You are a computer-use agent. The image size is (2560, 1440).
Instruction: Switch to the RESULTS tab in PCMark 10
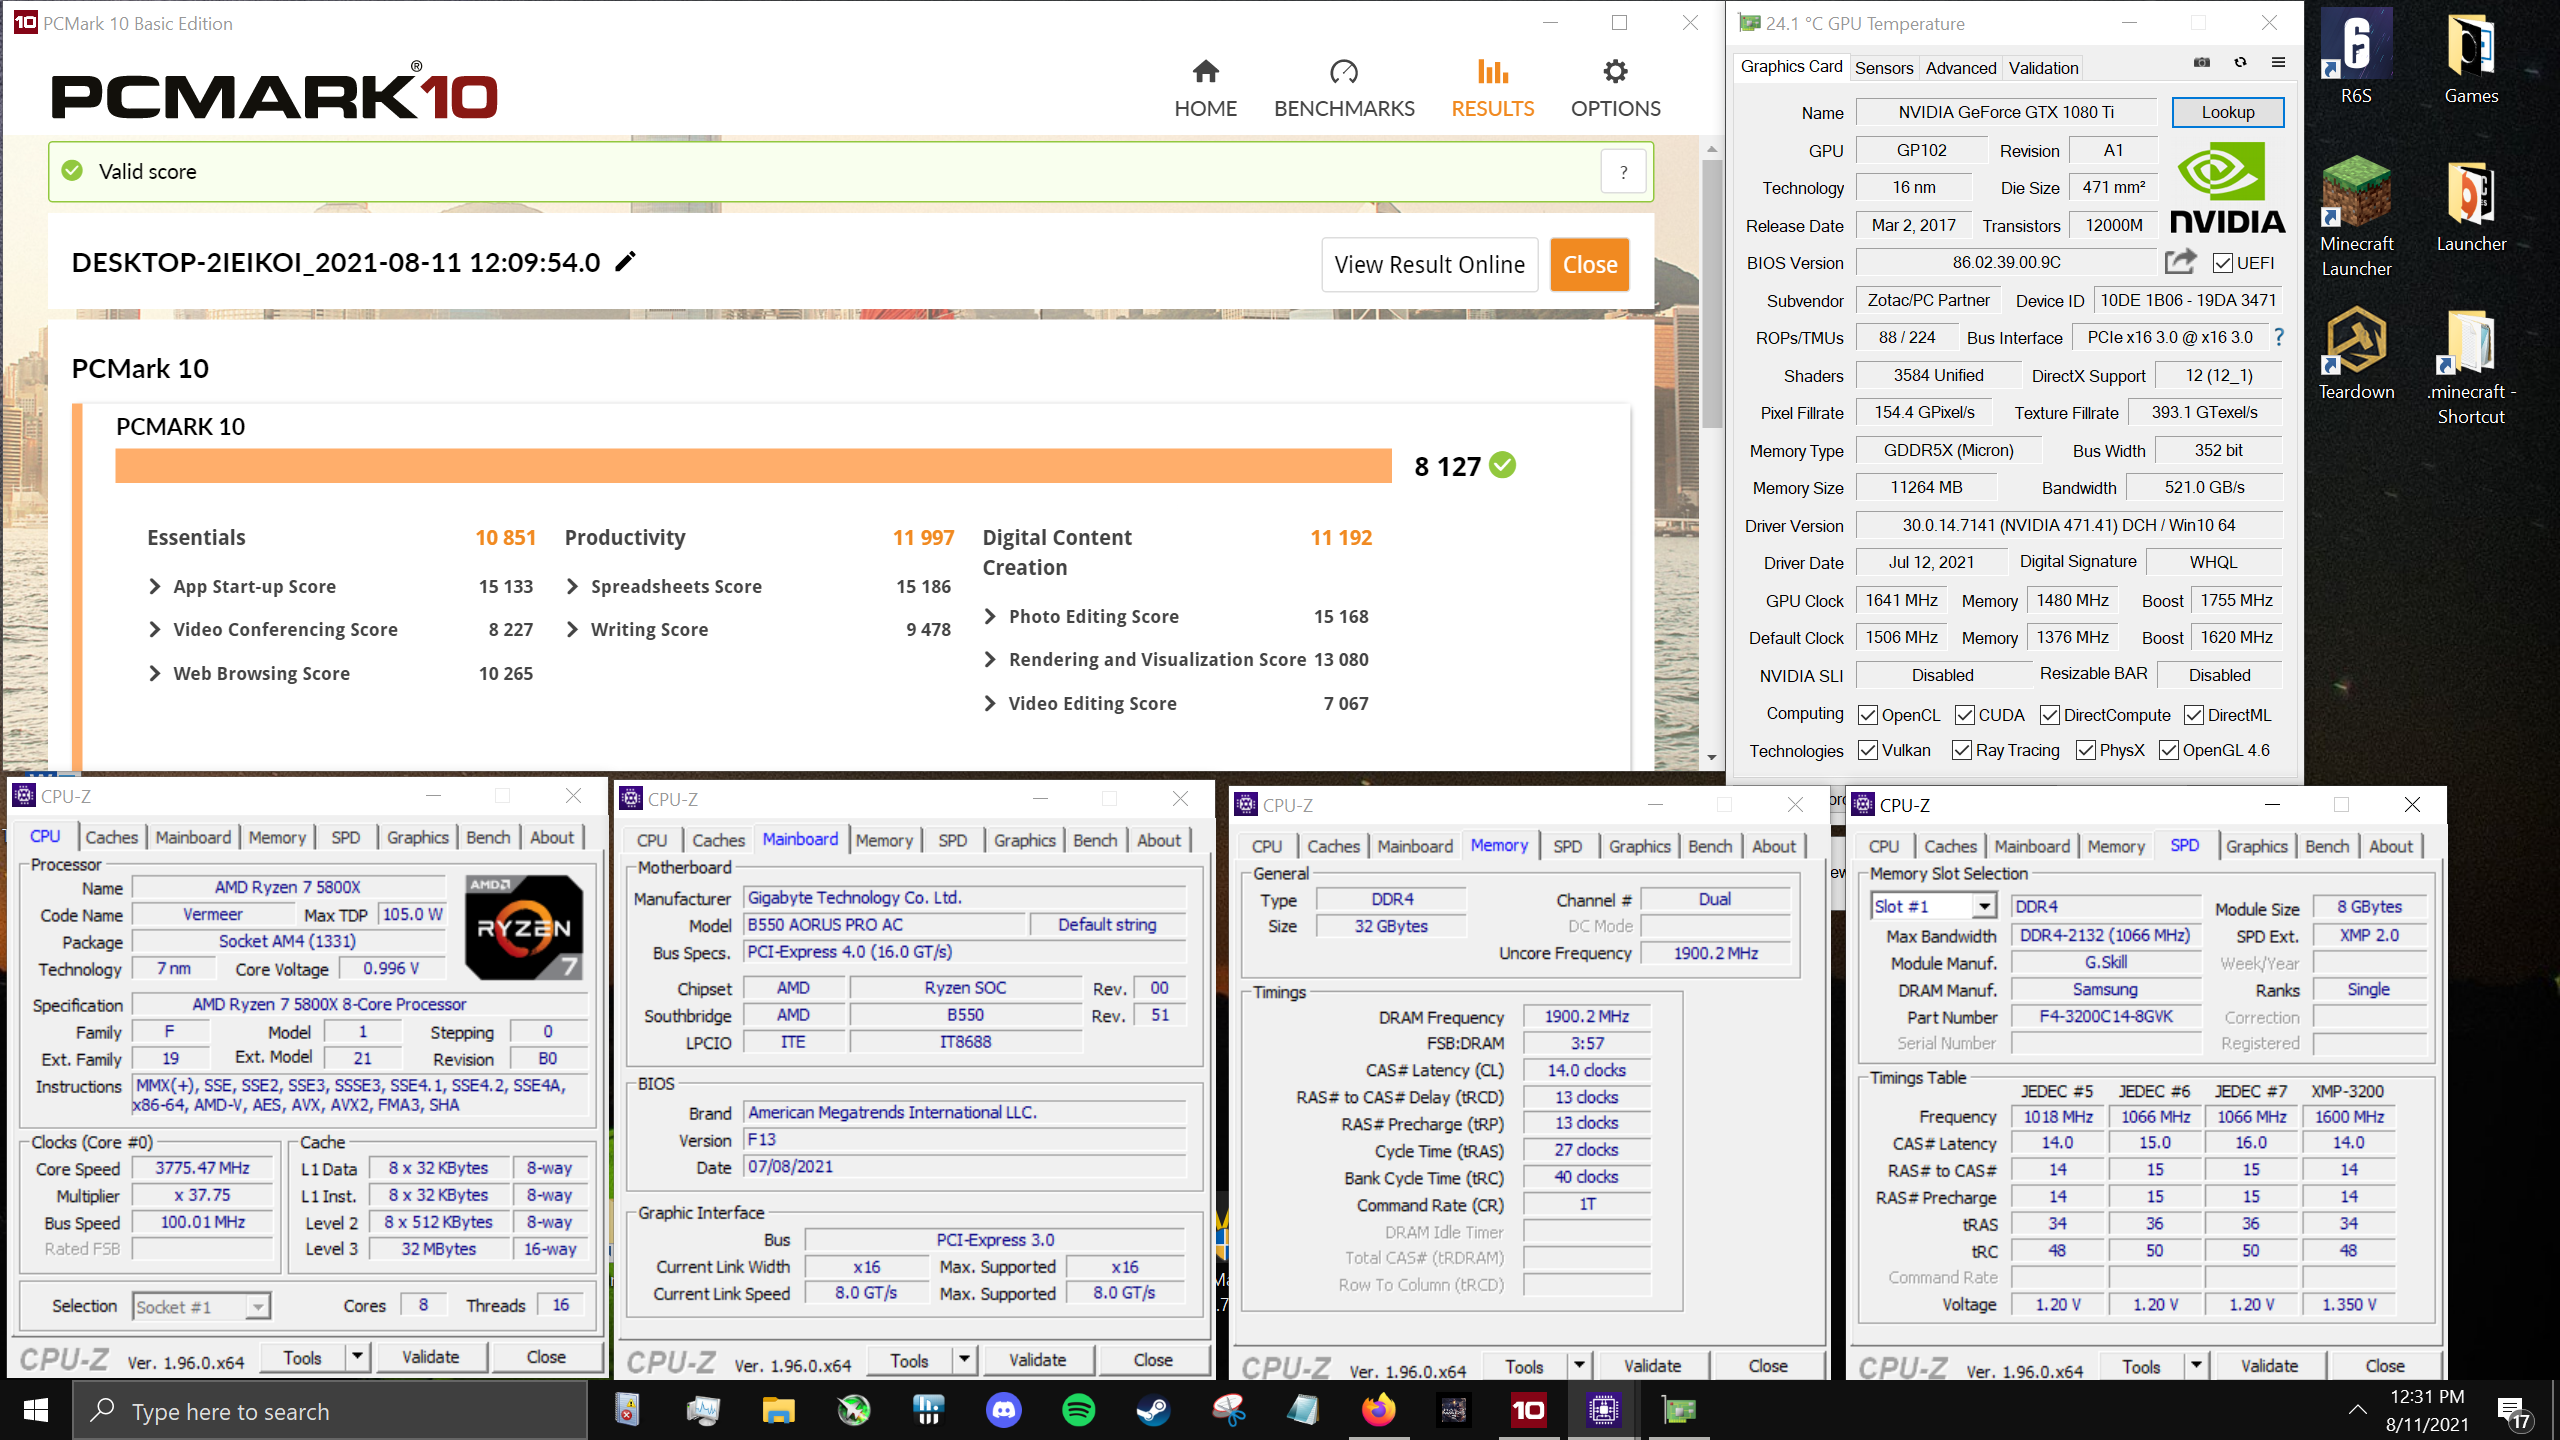click(x=1492, y=88)
